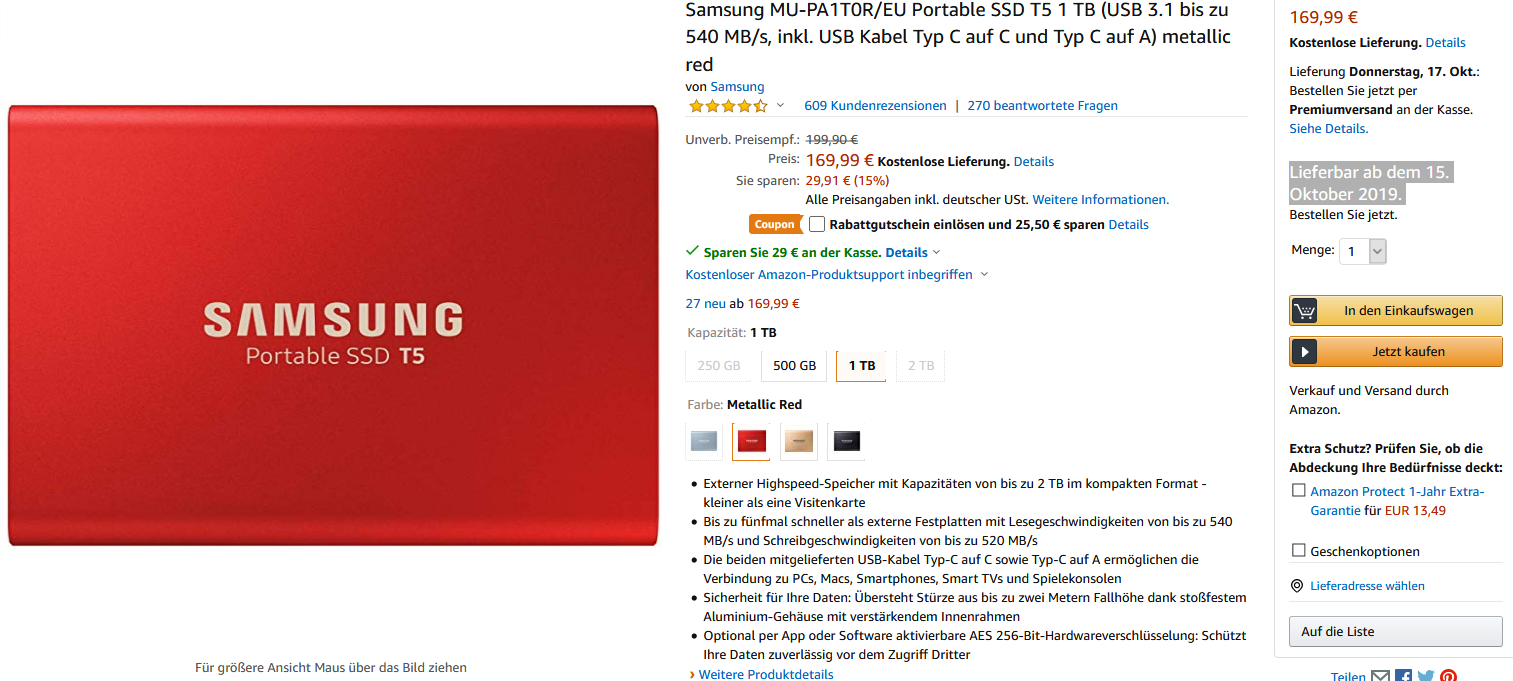Click the location pin icon beside Lieferadresse
This screenshot has width=1513, height=681.
[1297, 586]
